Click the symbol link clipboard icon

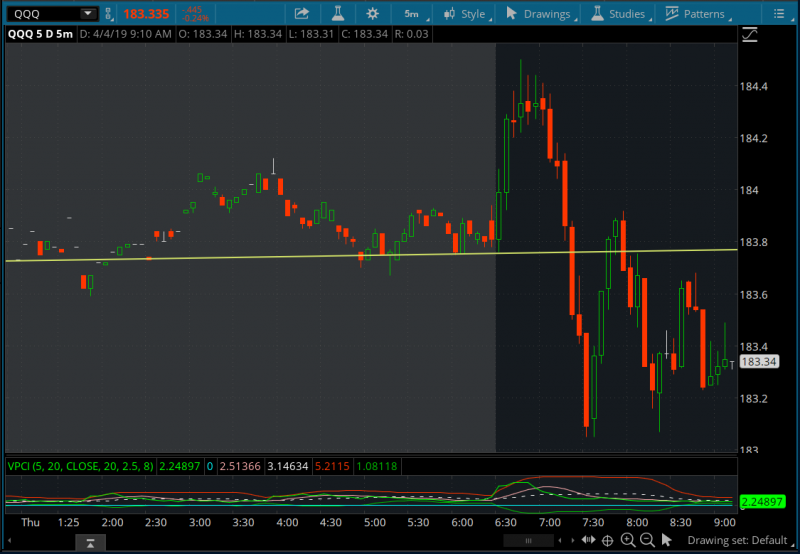click(x=109, y=14)
